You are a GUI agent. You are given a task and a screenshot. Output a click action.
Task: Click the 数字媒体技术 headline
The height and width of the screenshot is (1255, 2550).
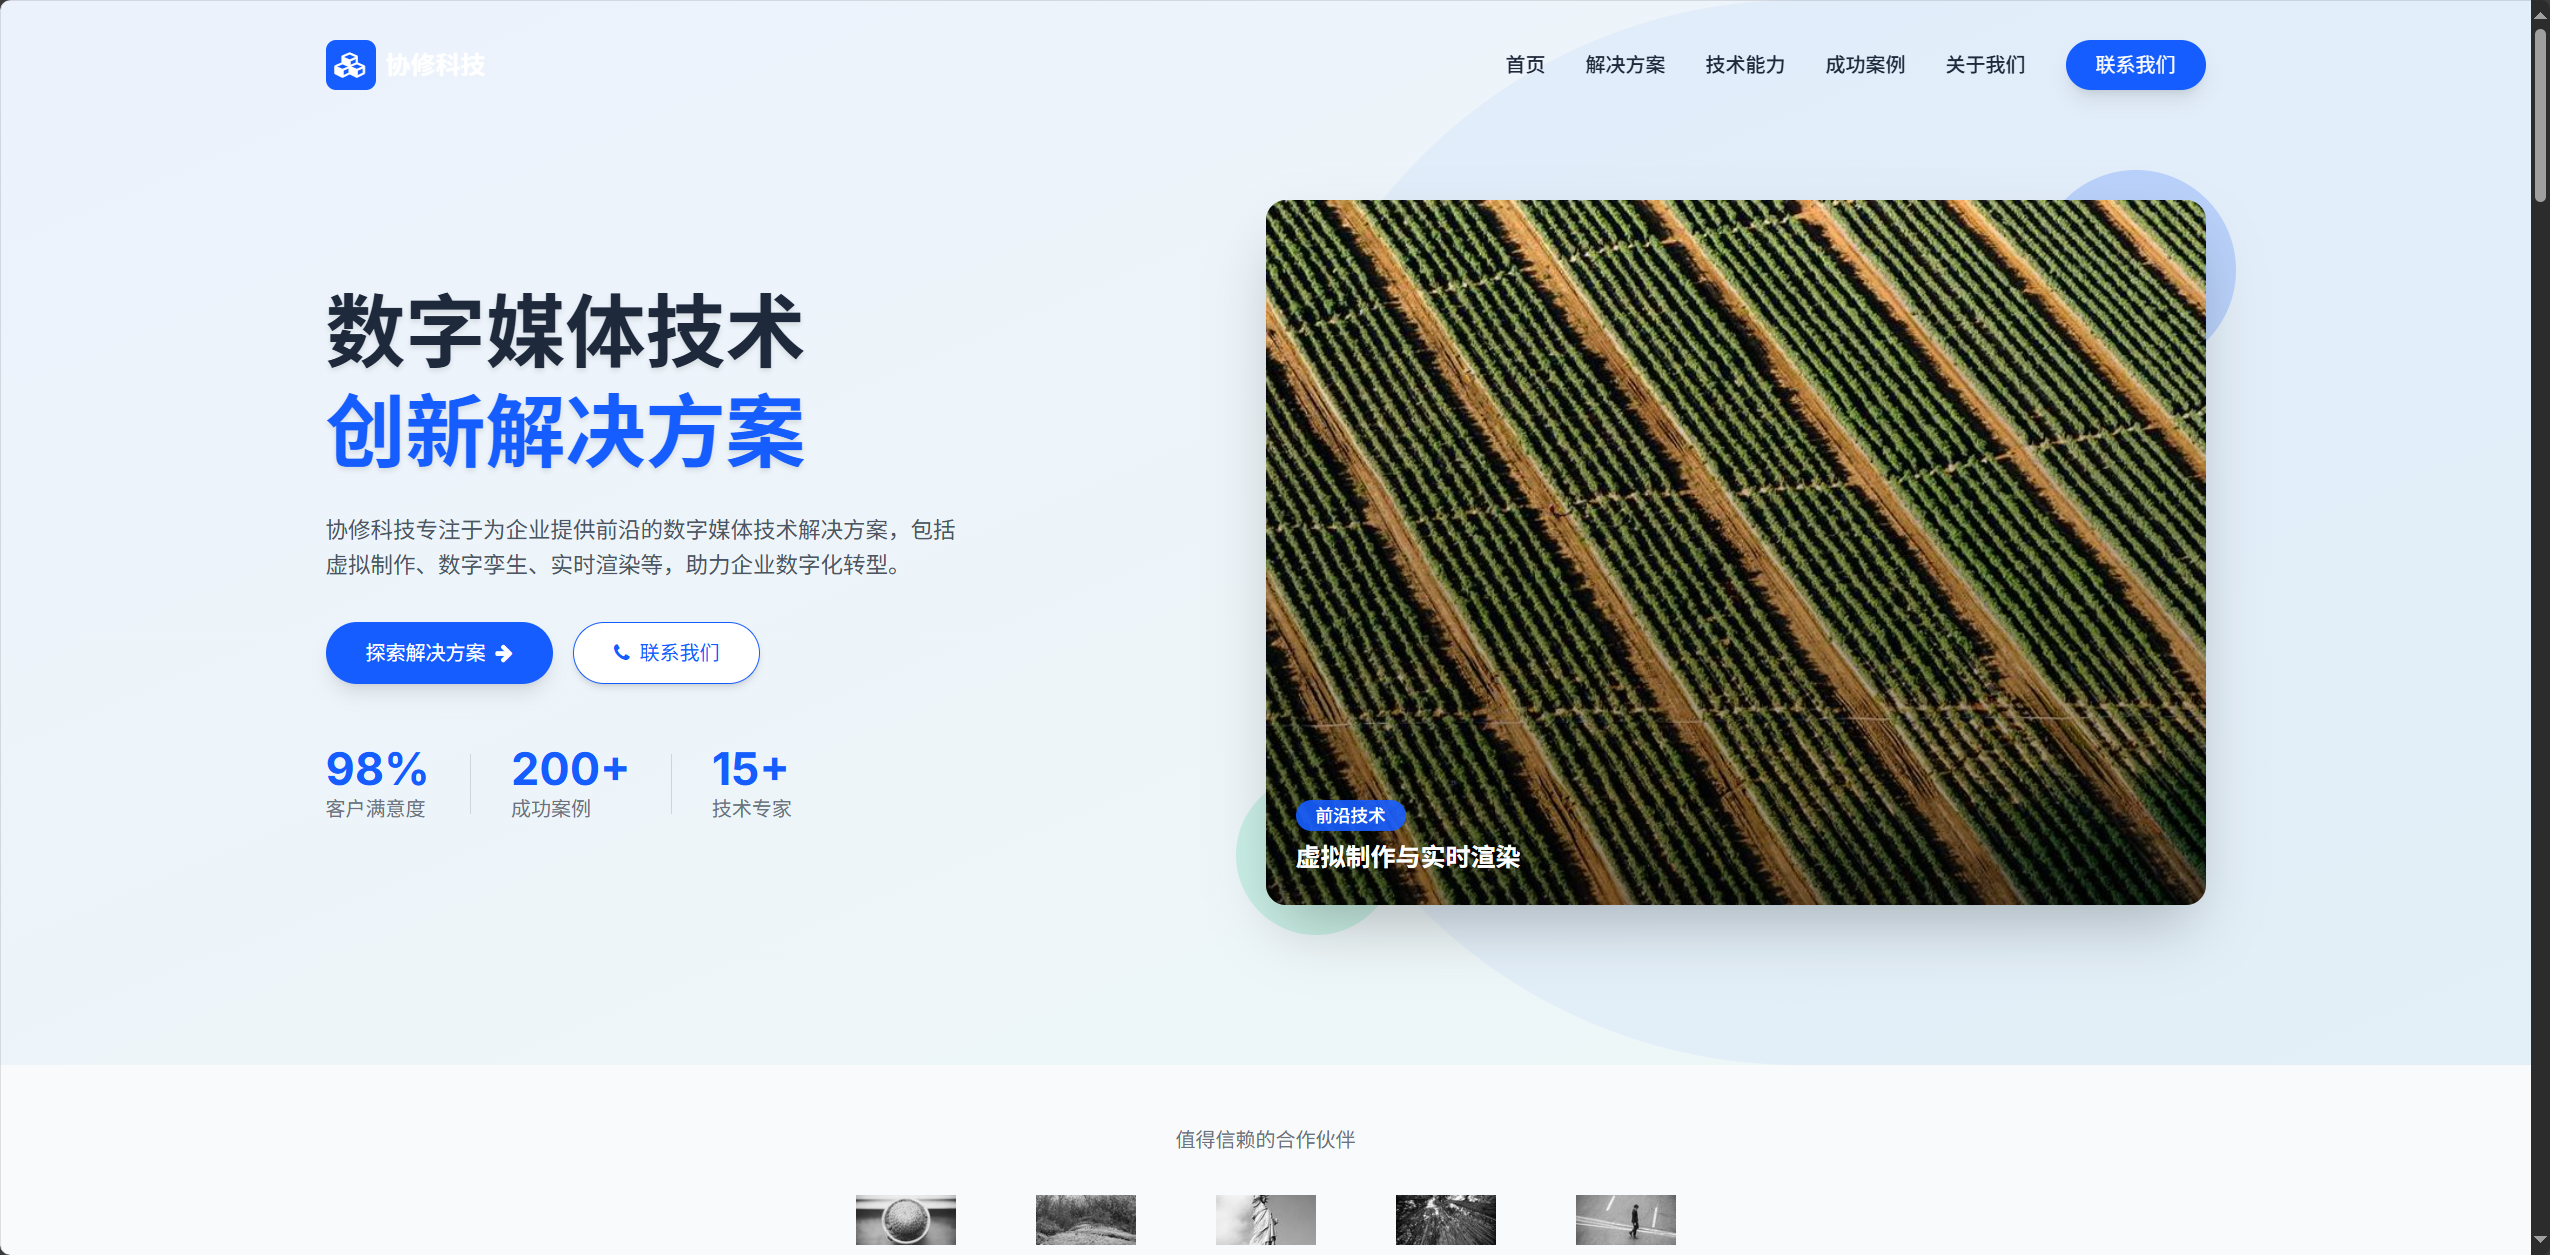point(565,331)
